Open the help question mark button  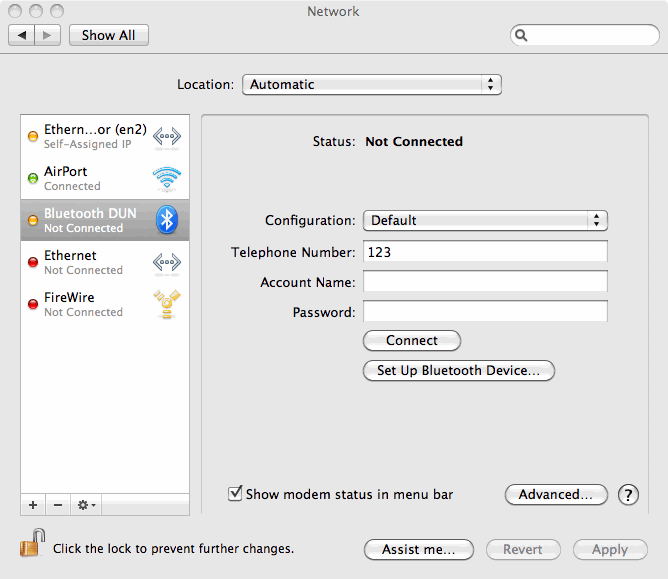point(628,494)
